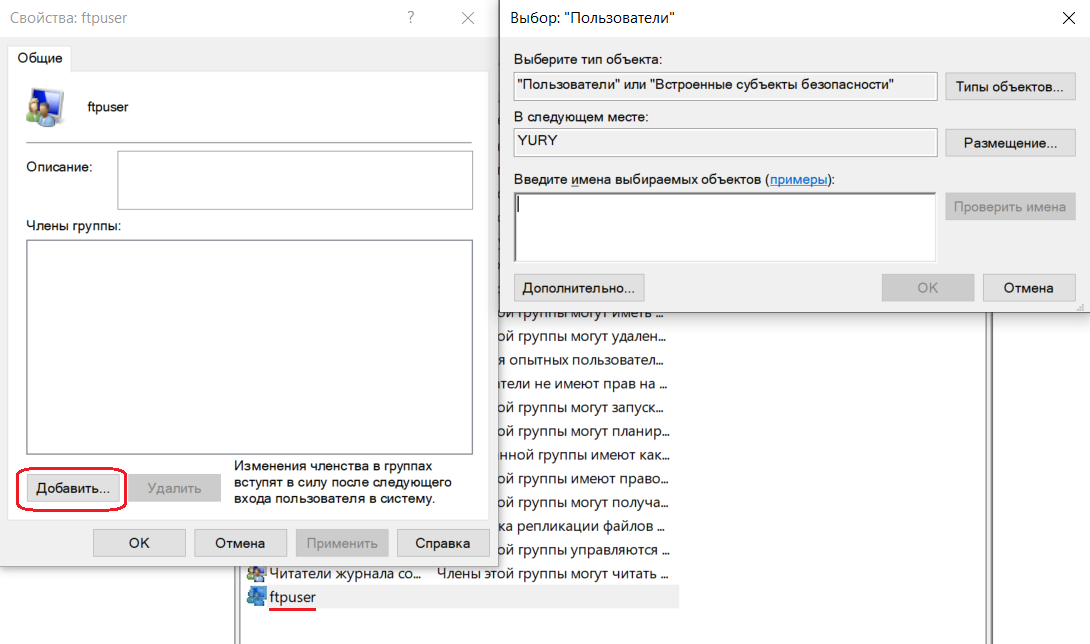Screen dimensions: 1090x644
Task: Click the event log readers group icon
Action: click(257, 573)
